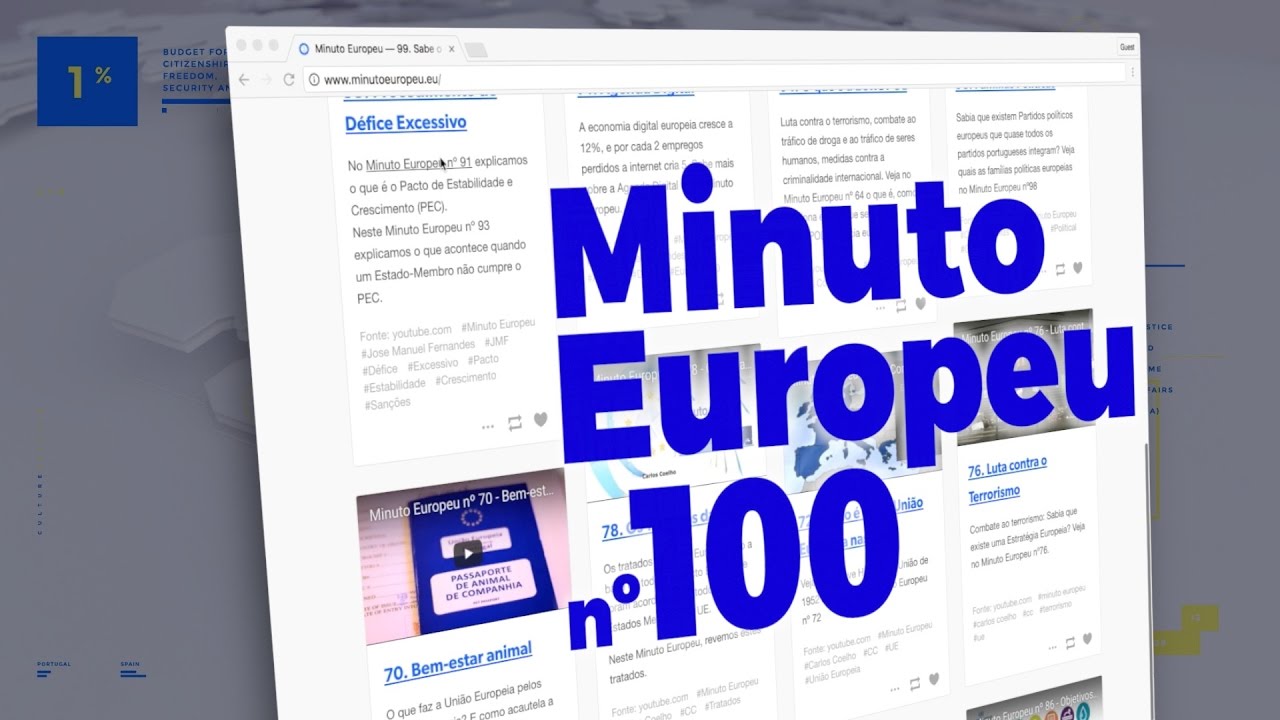Open the Minuto Europeu nº 76 video thumbnail

[x=1025, y=375]
